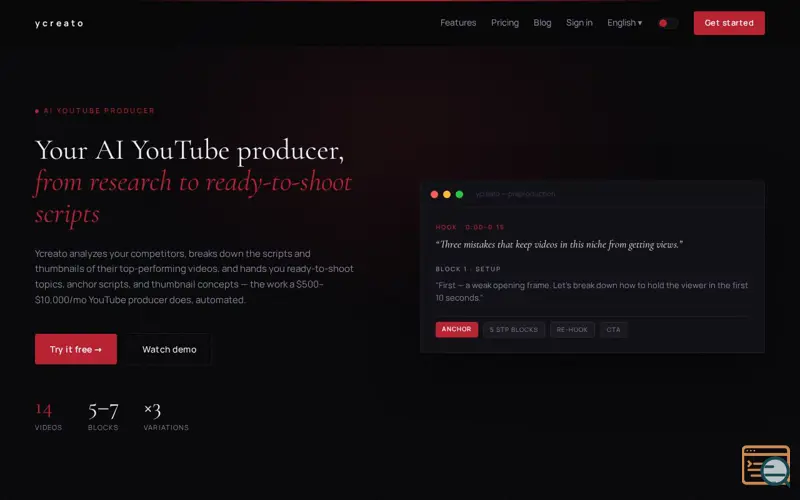Click 'Your AI YouTube producer' headline
Viewport: 800px width, 500px height.
tap(189, 151)
